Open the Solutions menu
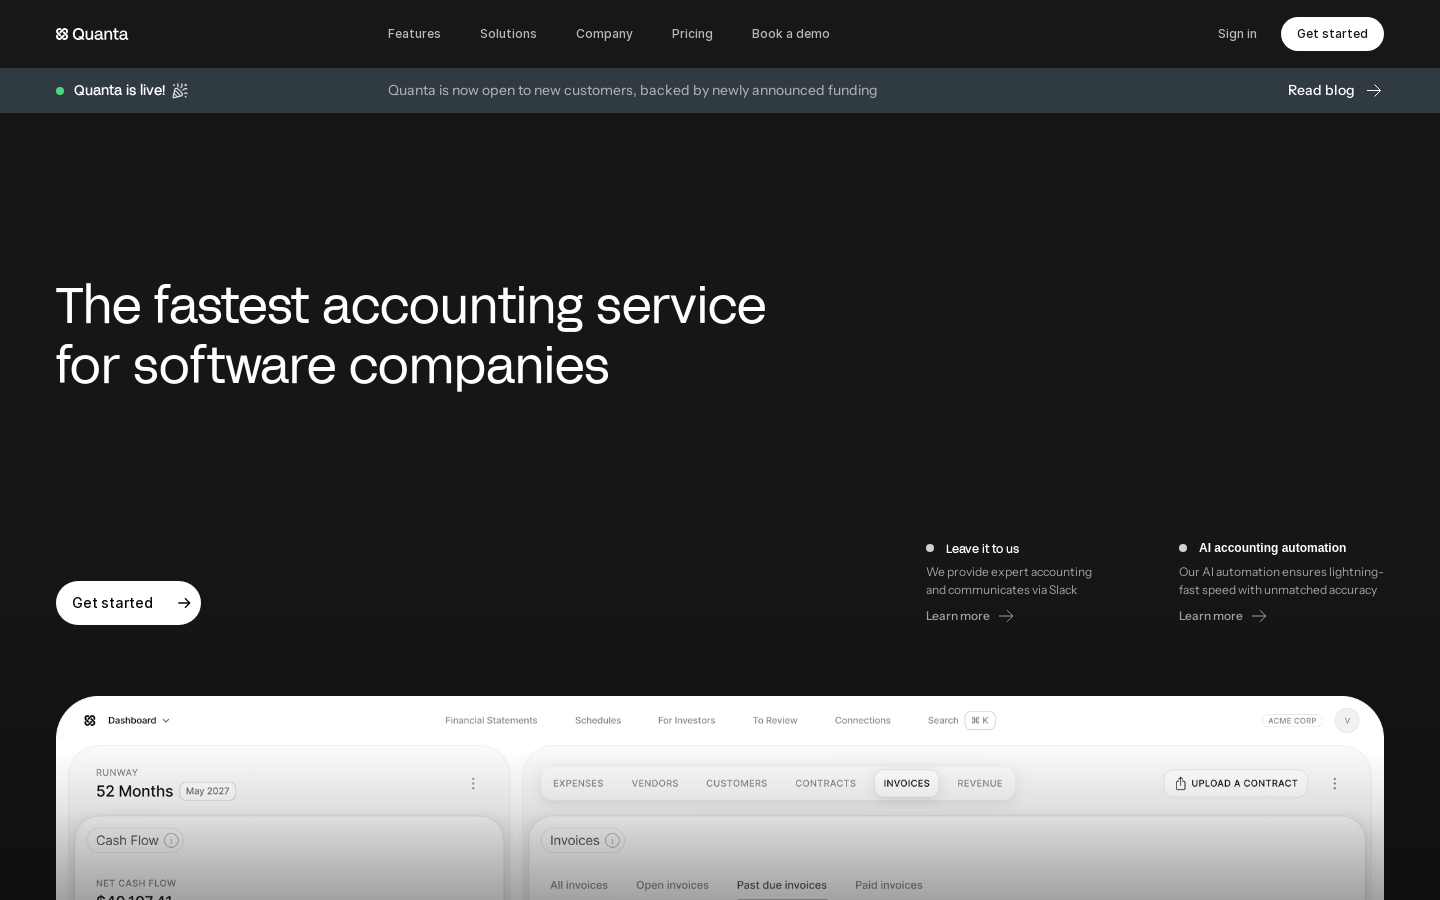Image resolution: width=1440 pixels, height=900 pixels. pos(508,34)
